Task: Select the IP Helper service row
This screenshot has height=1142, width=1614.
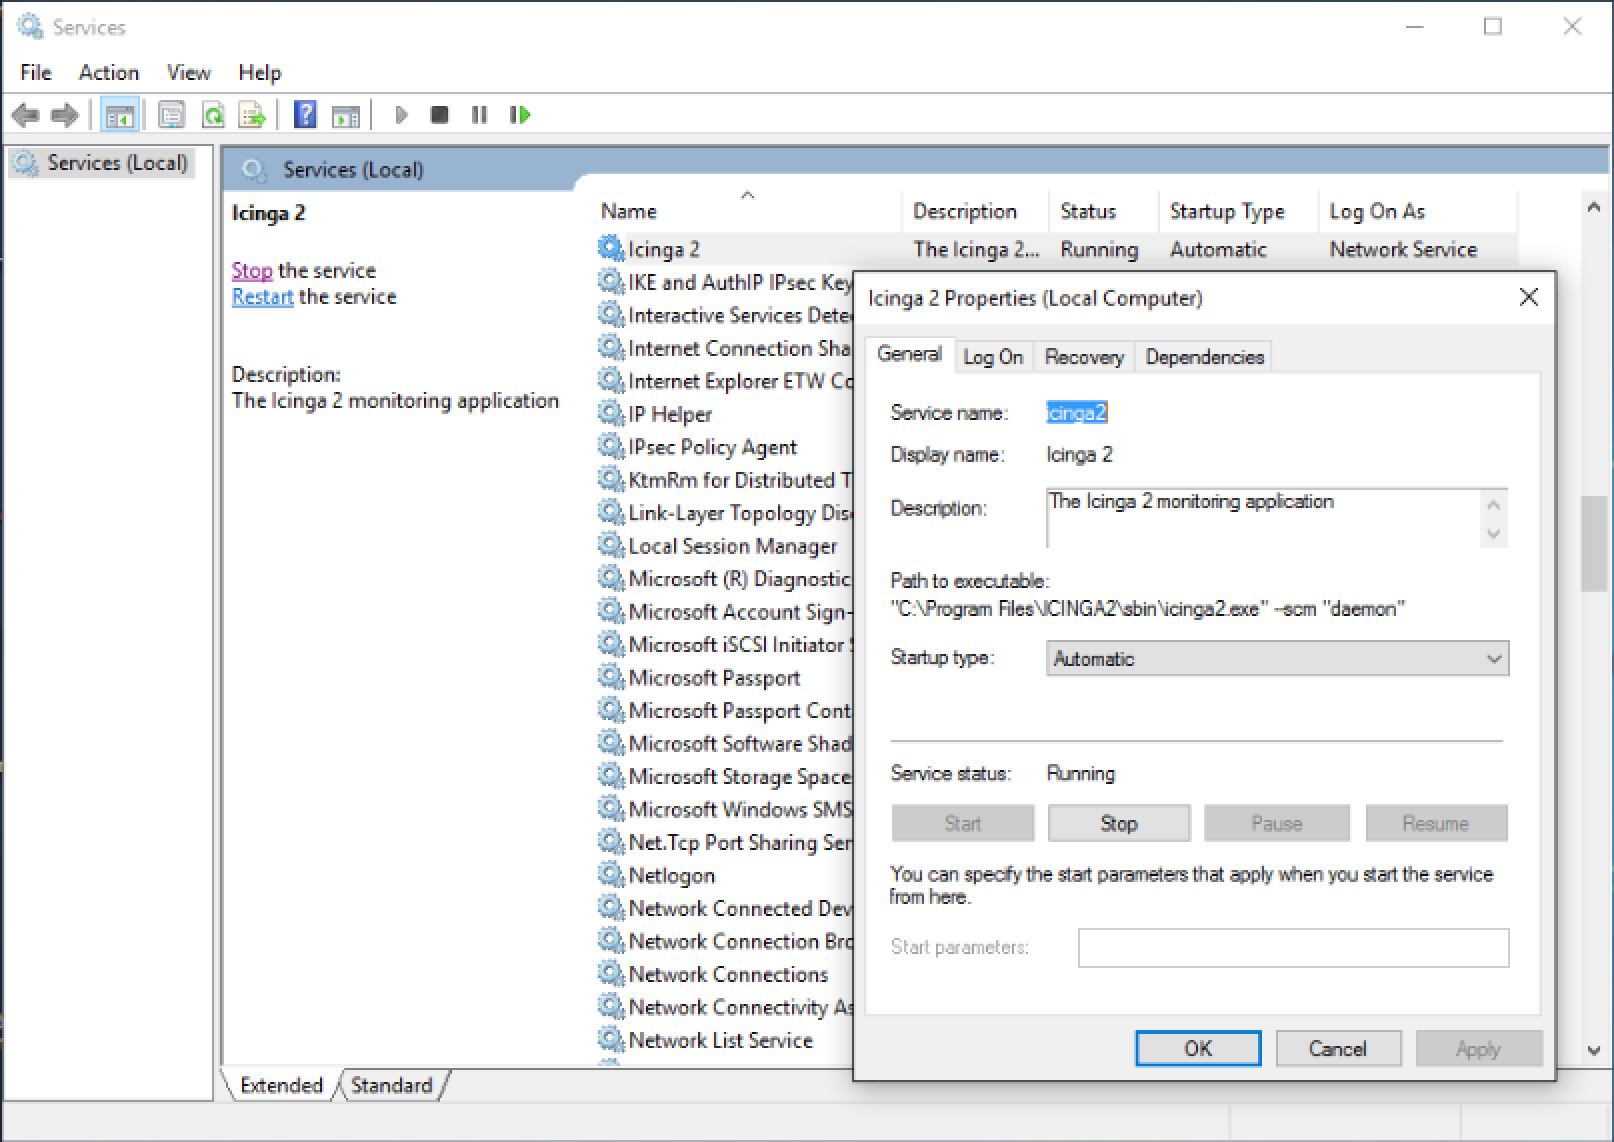Action: [x=725, y=414]
